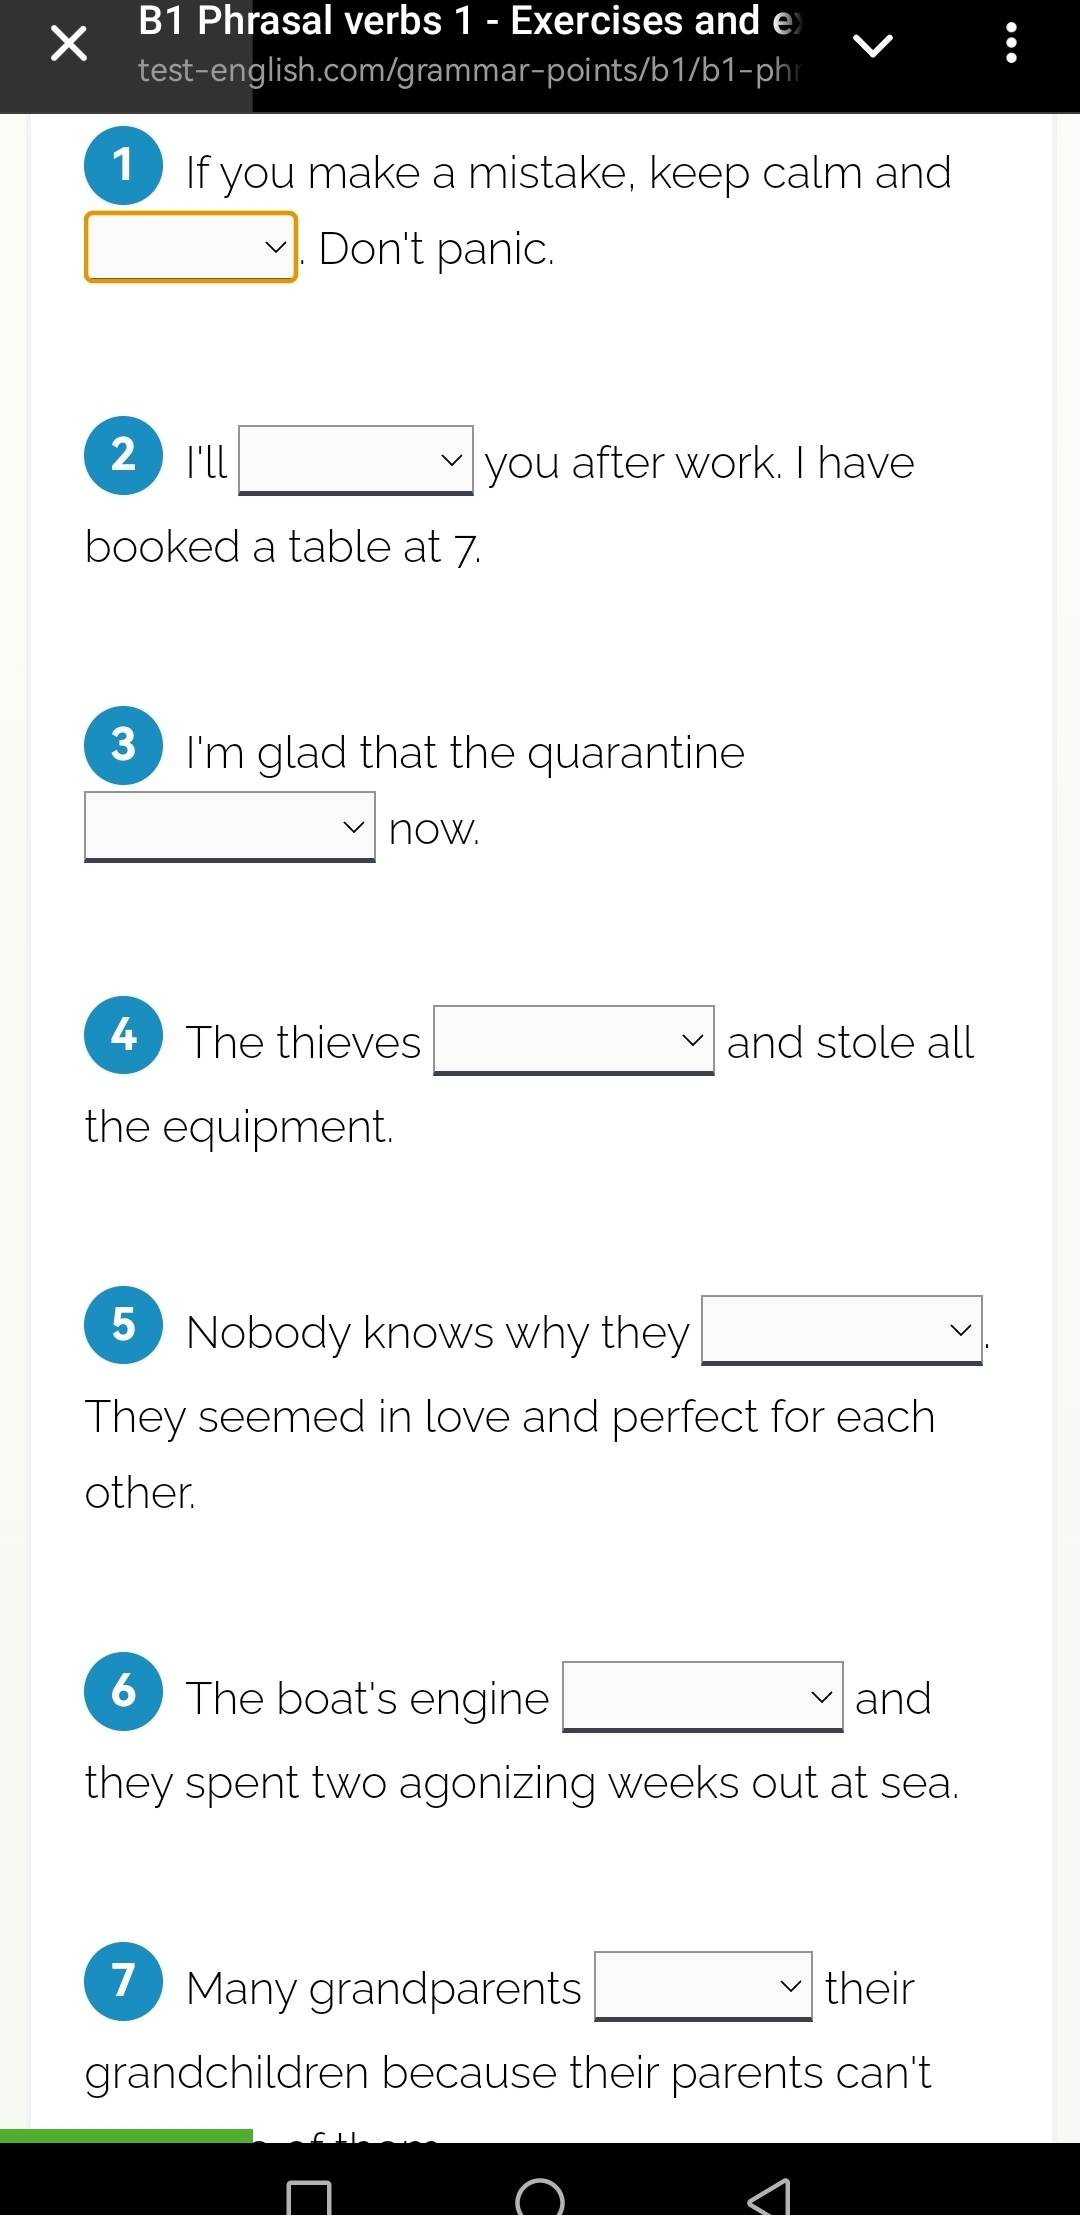Tap question number 4 circle badge
Viewport: 1080px width, 2215px height.
tap(123, 1035)
